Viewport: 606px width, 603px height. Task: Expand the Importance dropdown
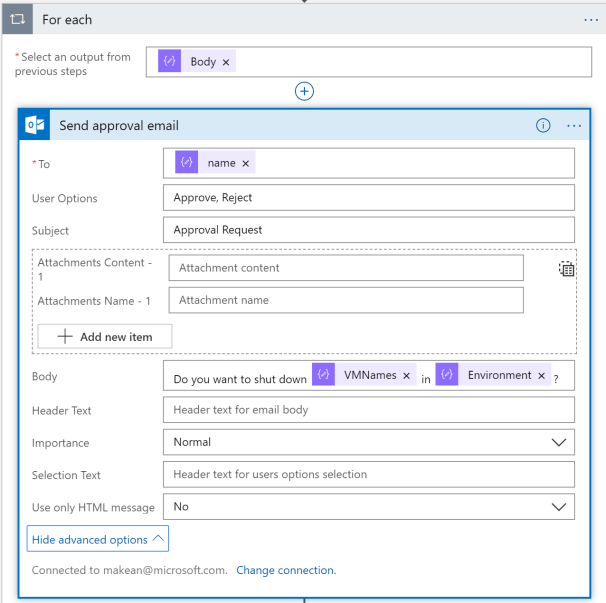point(558,442)
